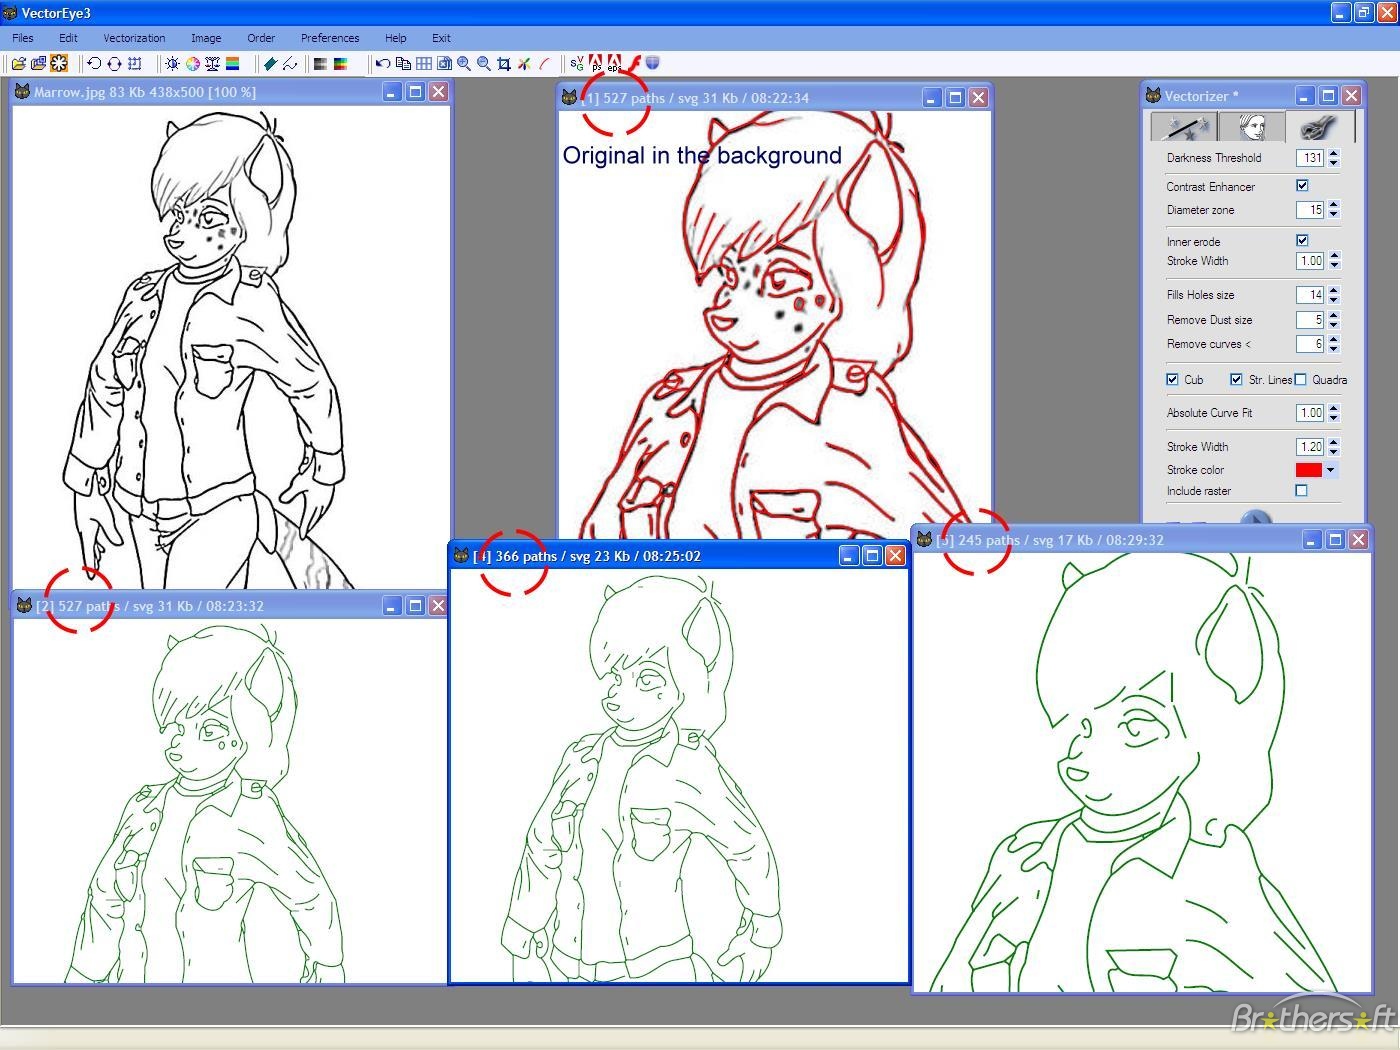Open a file with the folder icon
Screen dimensions: 1400x1050
(18, 64)
